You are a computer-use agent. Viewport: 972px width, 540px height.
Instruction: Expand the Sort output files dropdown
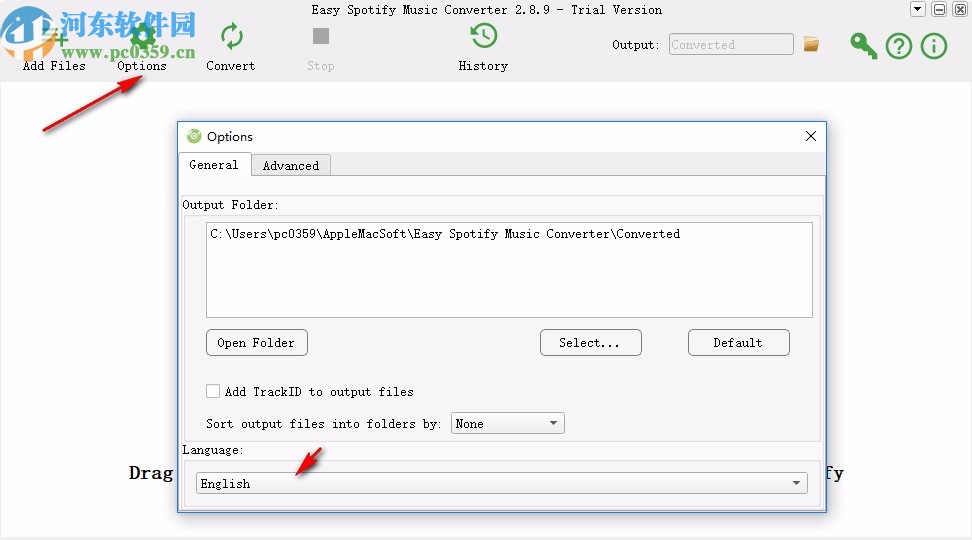point(508,423)
